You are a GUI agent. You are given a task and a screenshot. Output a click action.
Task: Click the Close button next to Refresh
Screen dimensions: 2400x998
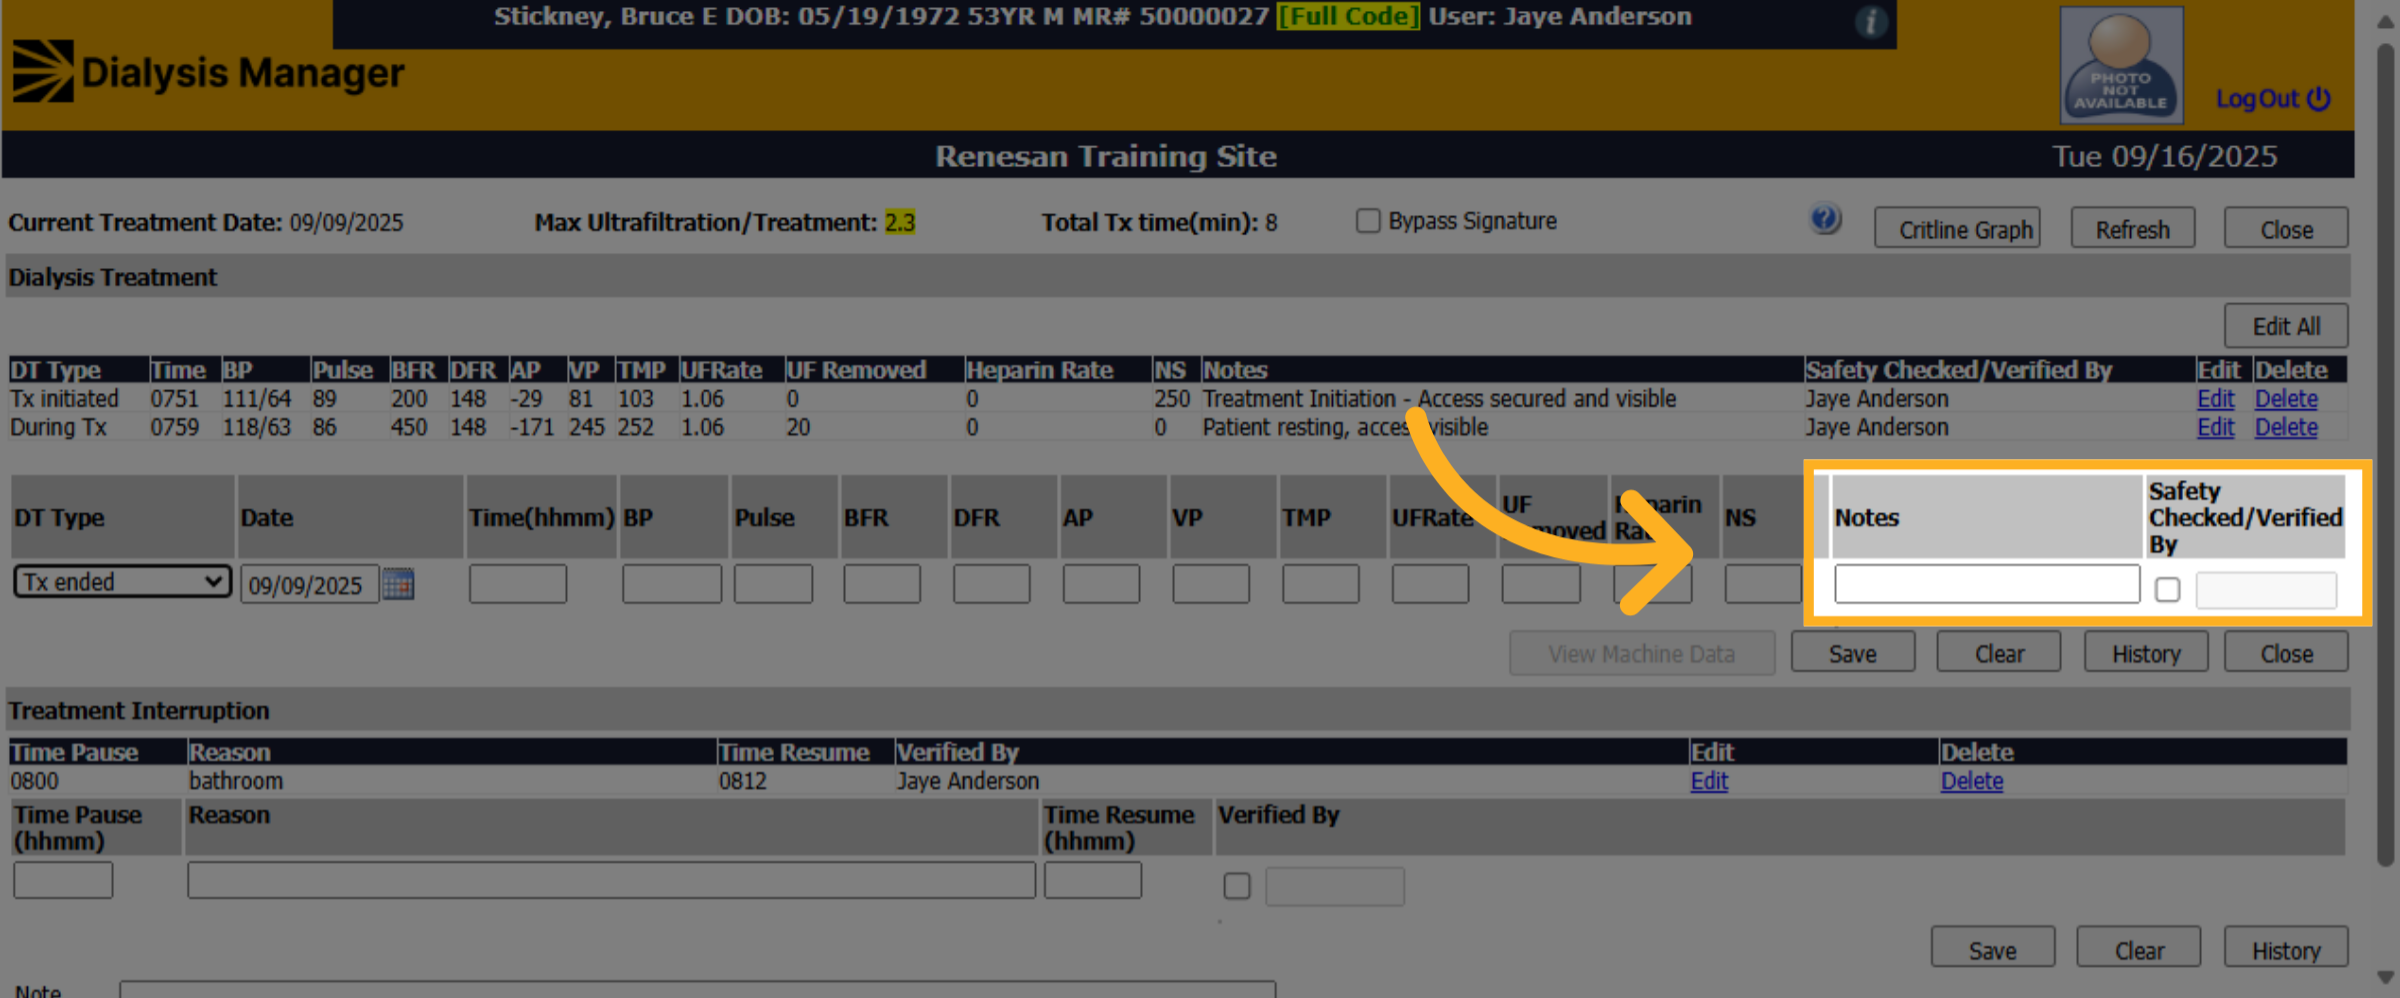(x=2286, y=229)
